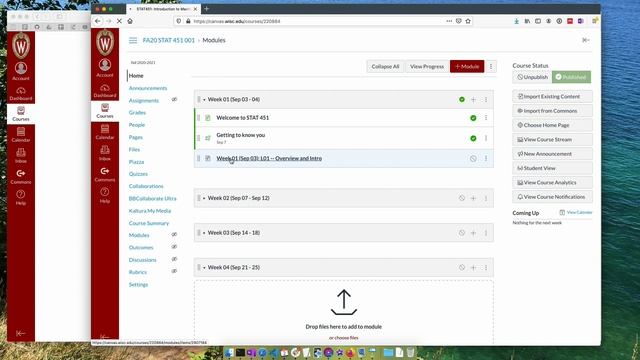
Task: Click the View Progress button
Action: pos(427,66)
